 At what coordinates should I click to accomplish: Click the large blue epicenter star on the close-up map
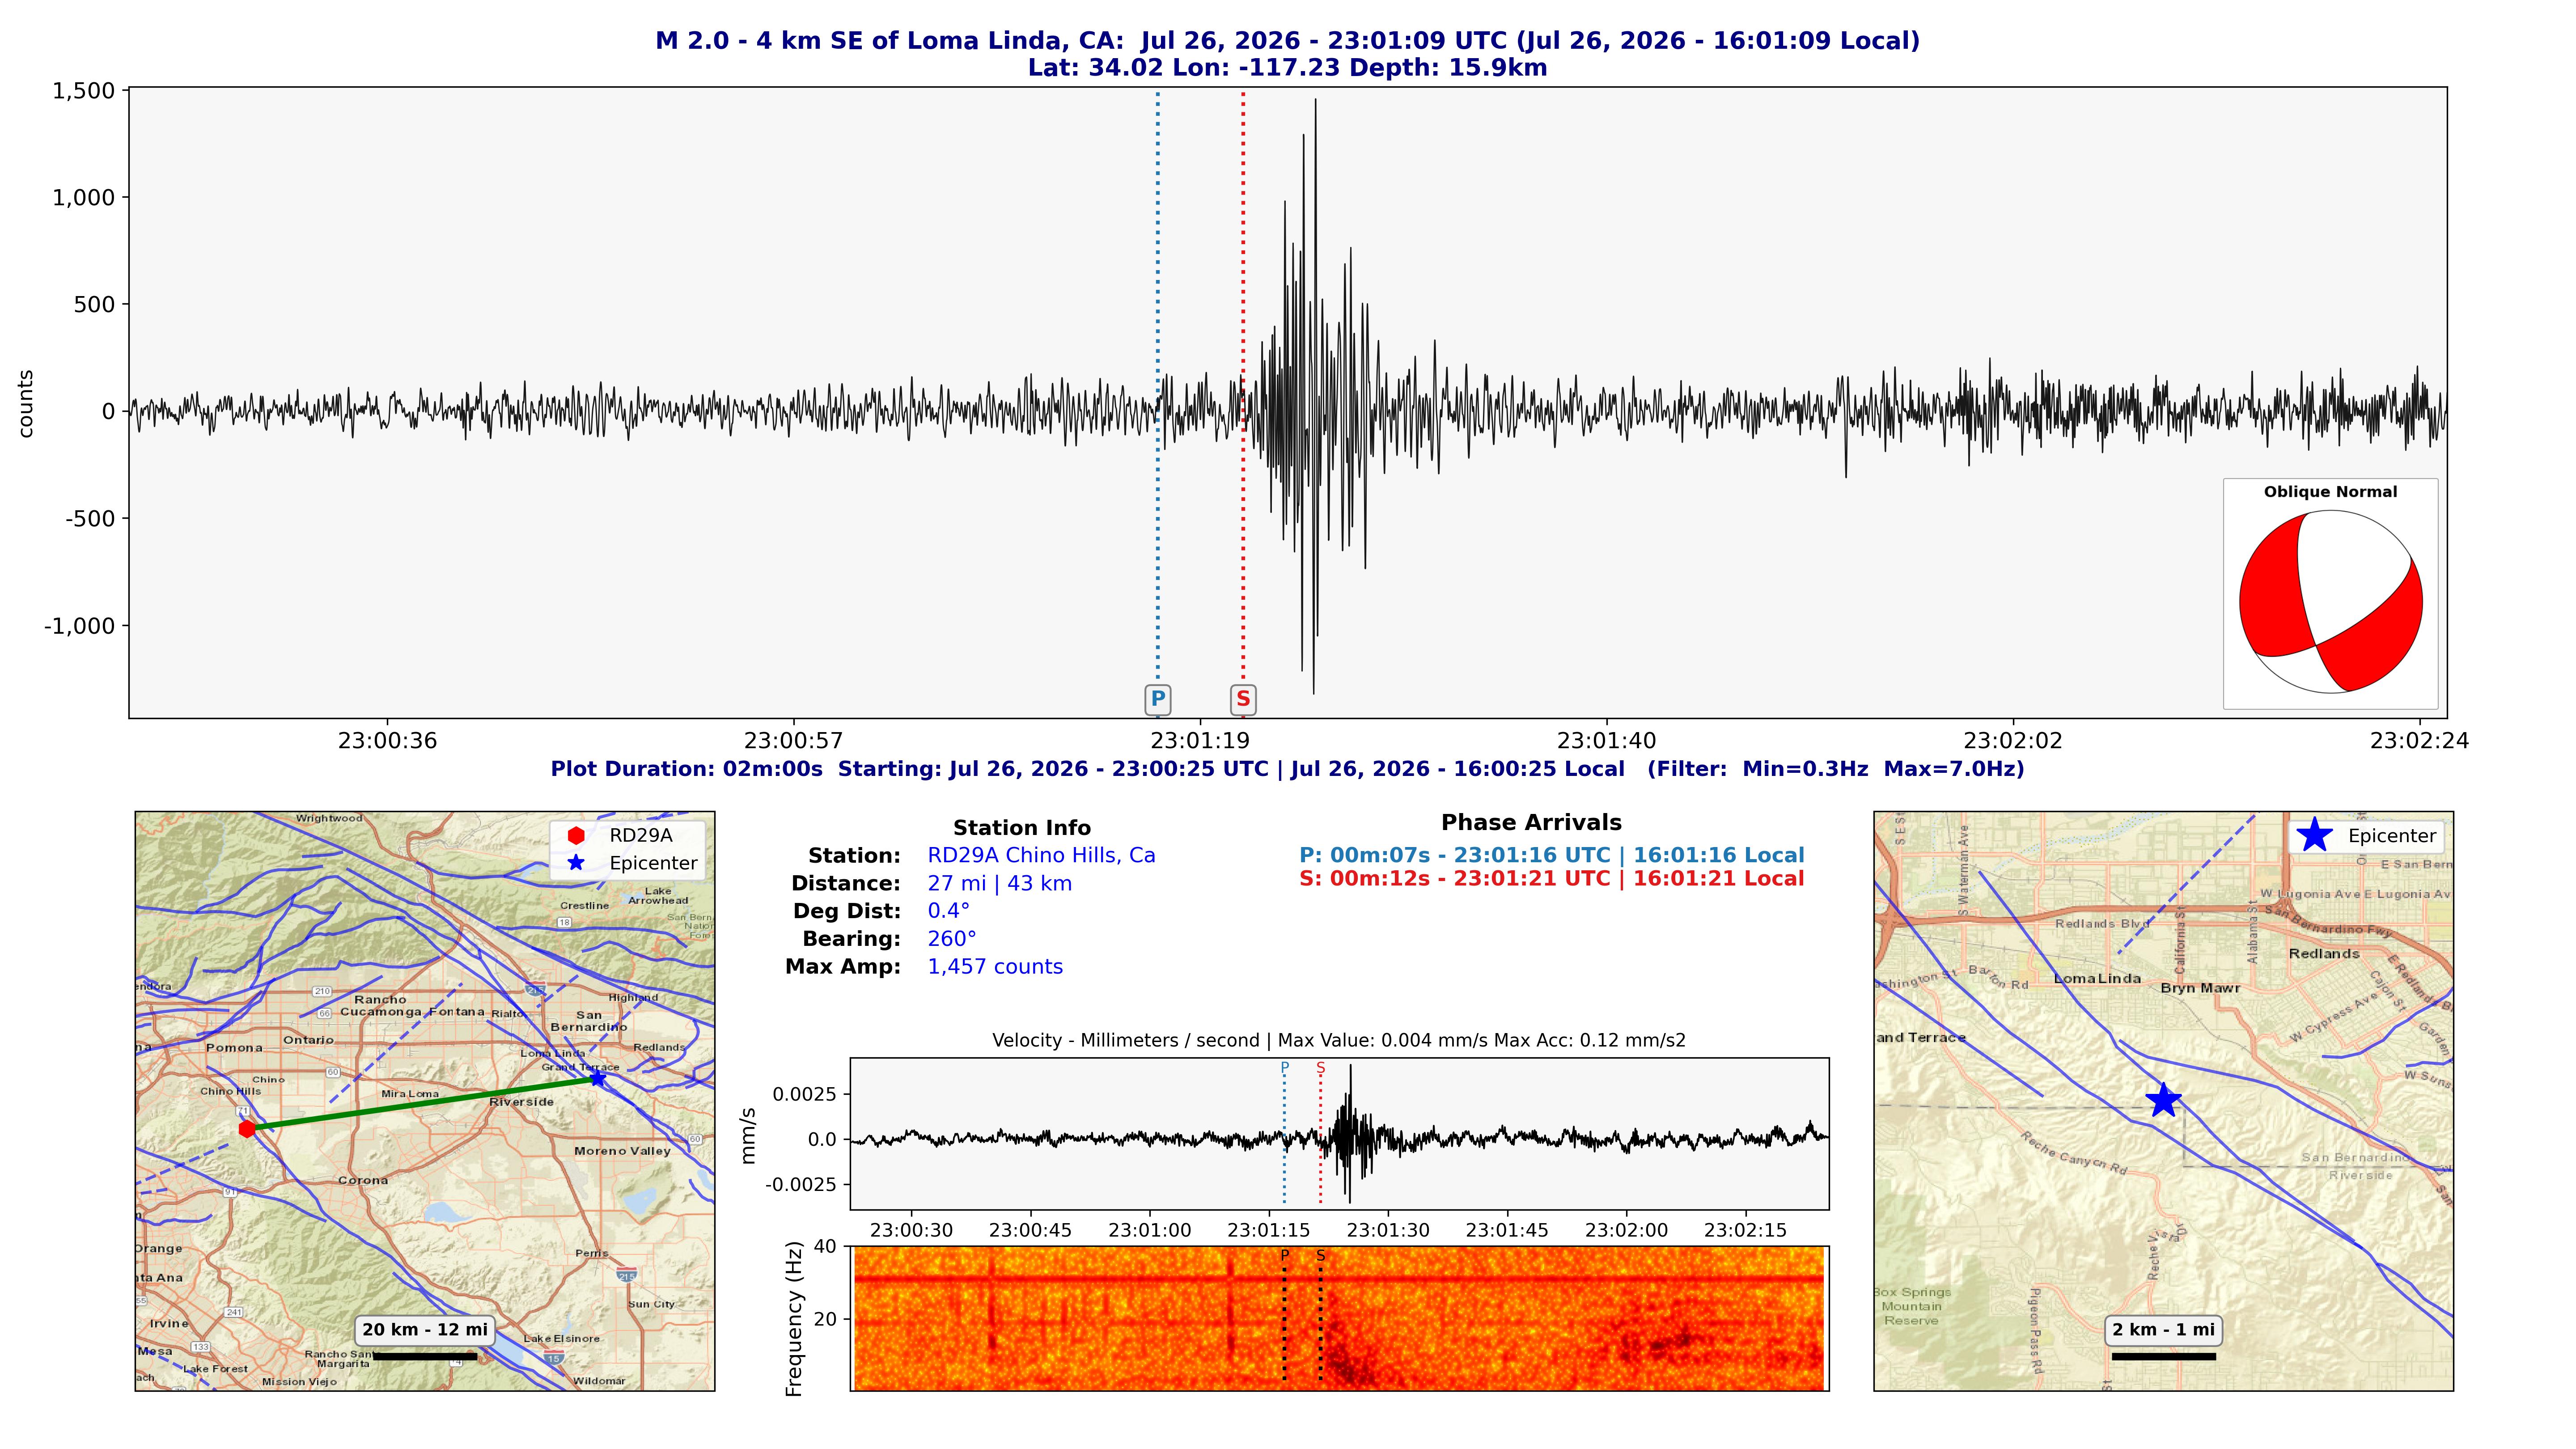tap(2163, 1100)
